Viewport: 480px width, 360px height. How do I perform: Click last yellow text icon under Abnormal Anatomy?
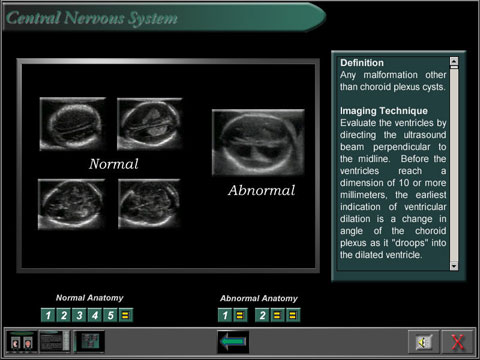[x=293, y=315]
